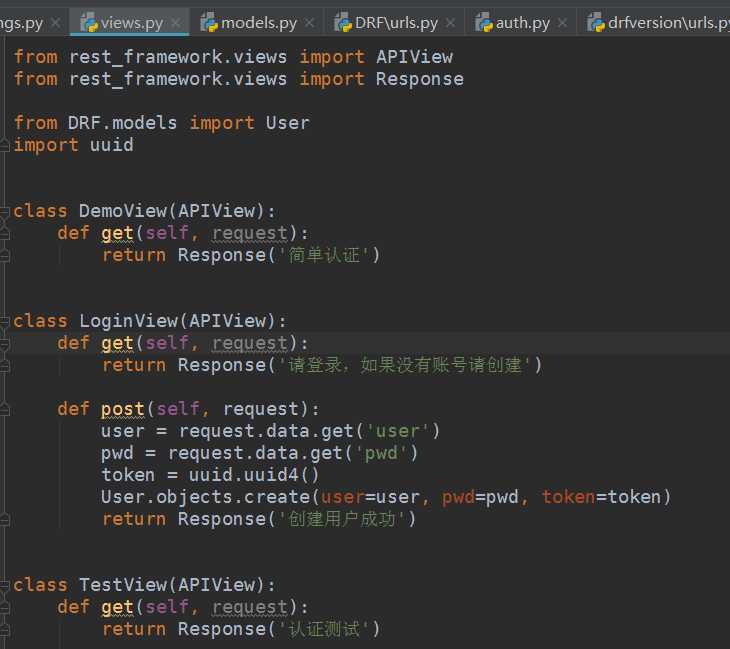The image size is (730, 649).
Task: Click the 'post' method name
Action: click(x=123, y=409)
